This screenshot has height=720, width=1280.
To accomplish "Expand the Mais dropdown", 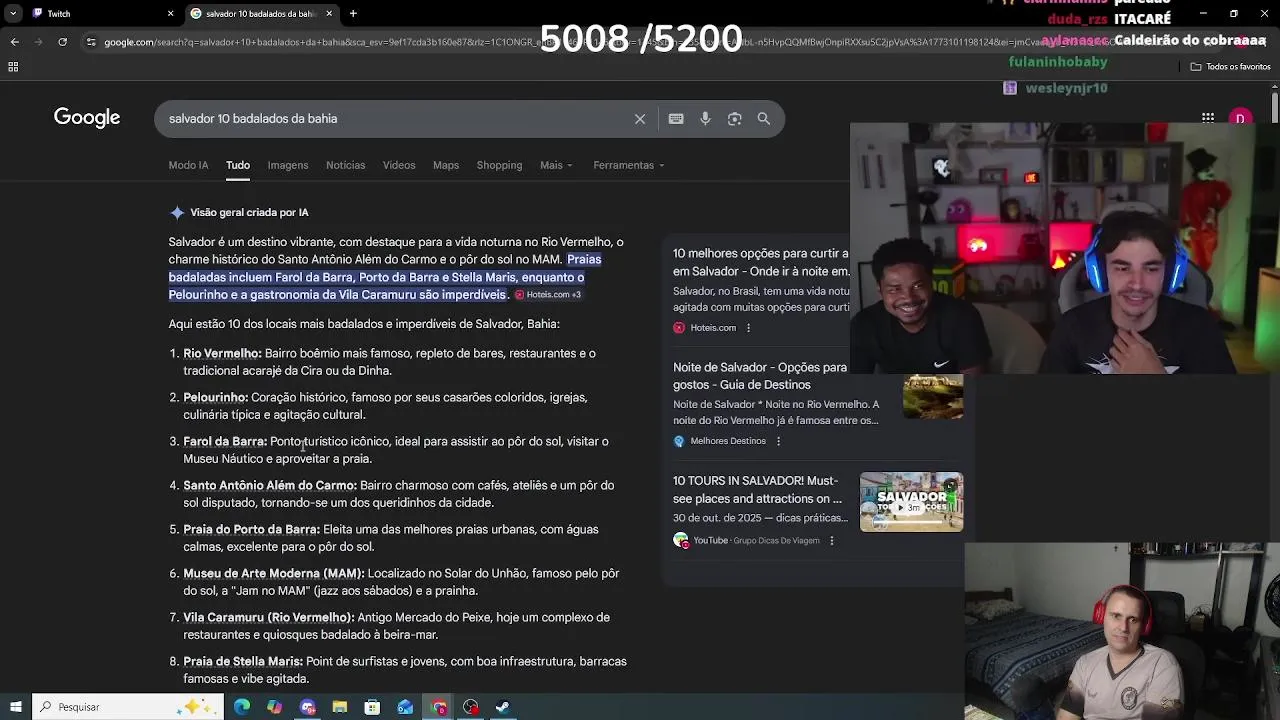I will tap(556, 165).
